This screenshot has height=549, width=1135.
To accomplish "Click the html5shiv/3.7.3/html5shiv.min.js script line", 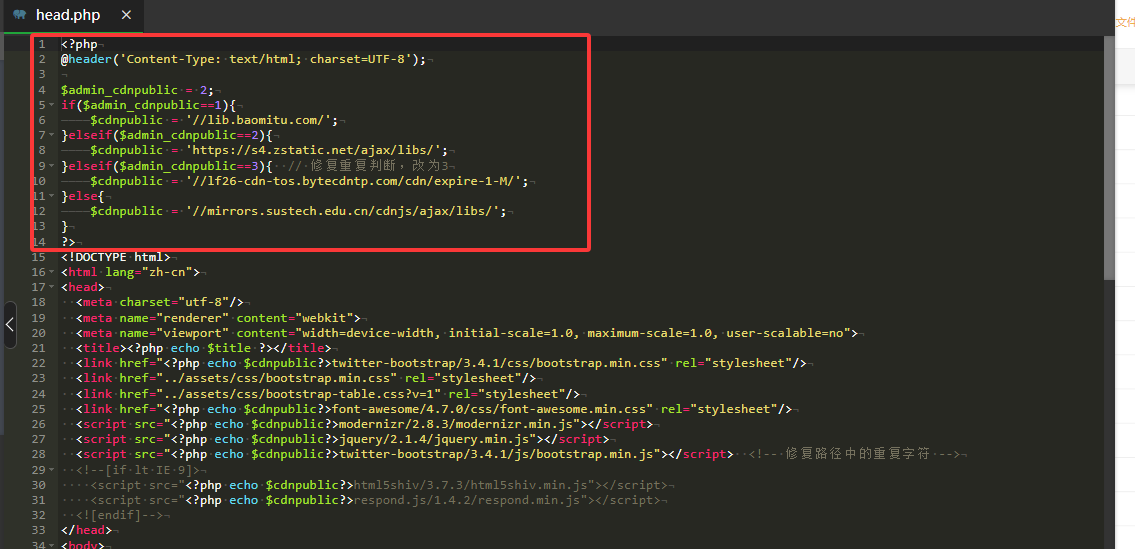I will pyautogui.click(x=379, y=485).
